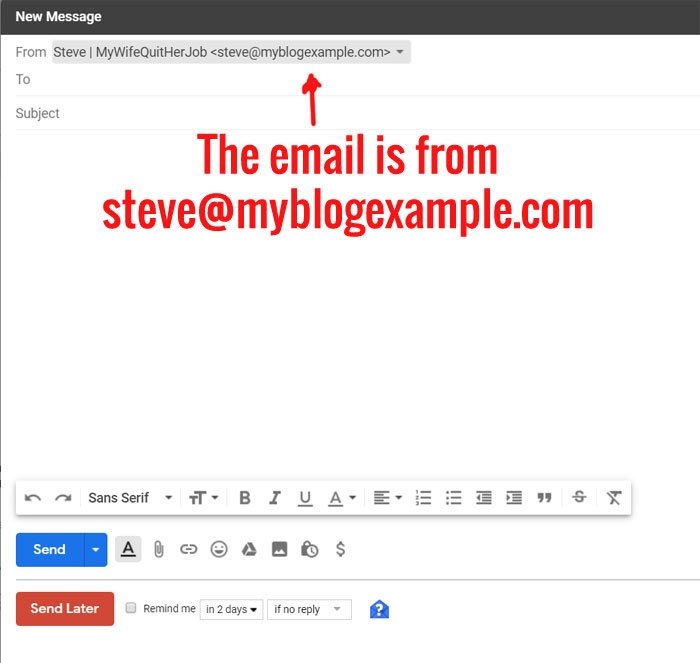Open the 'in 2 days' dropdown
The image size is (700, 663).
pyautogui.click(x=231, y=609)
